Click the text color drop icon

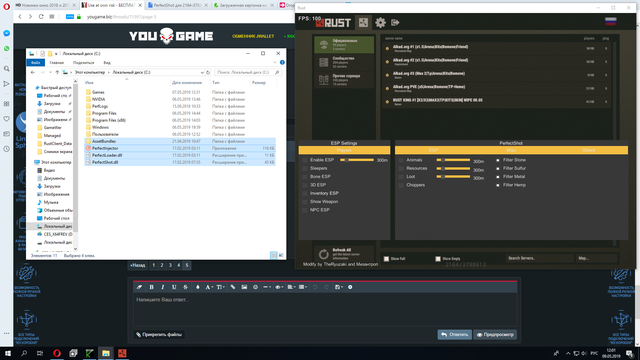coord(198,287)
